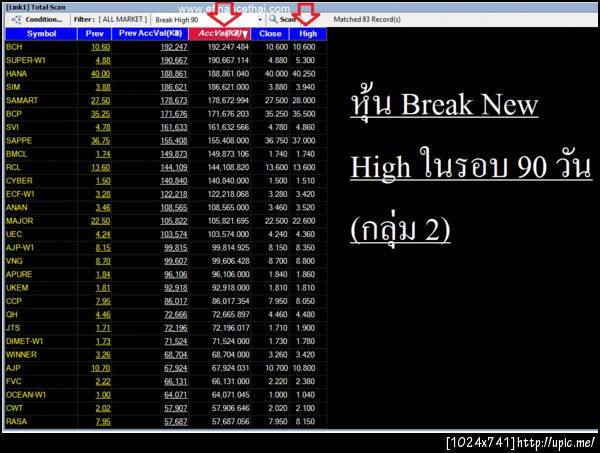Select the SVI symbol
The width and height of the screenshot is (600, 453).
click(12, 127)
